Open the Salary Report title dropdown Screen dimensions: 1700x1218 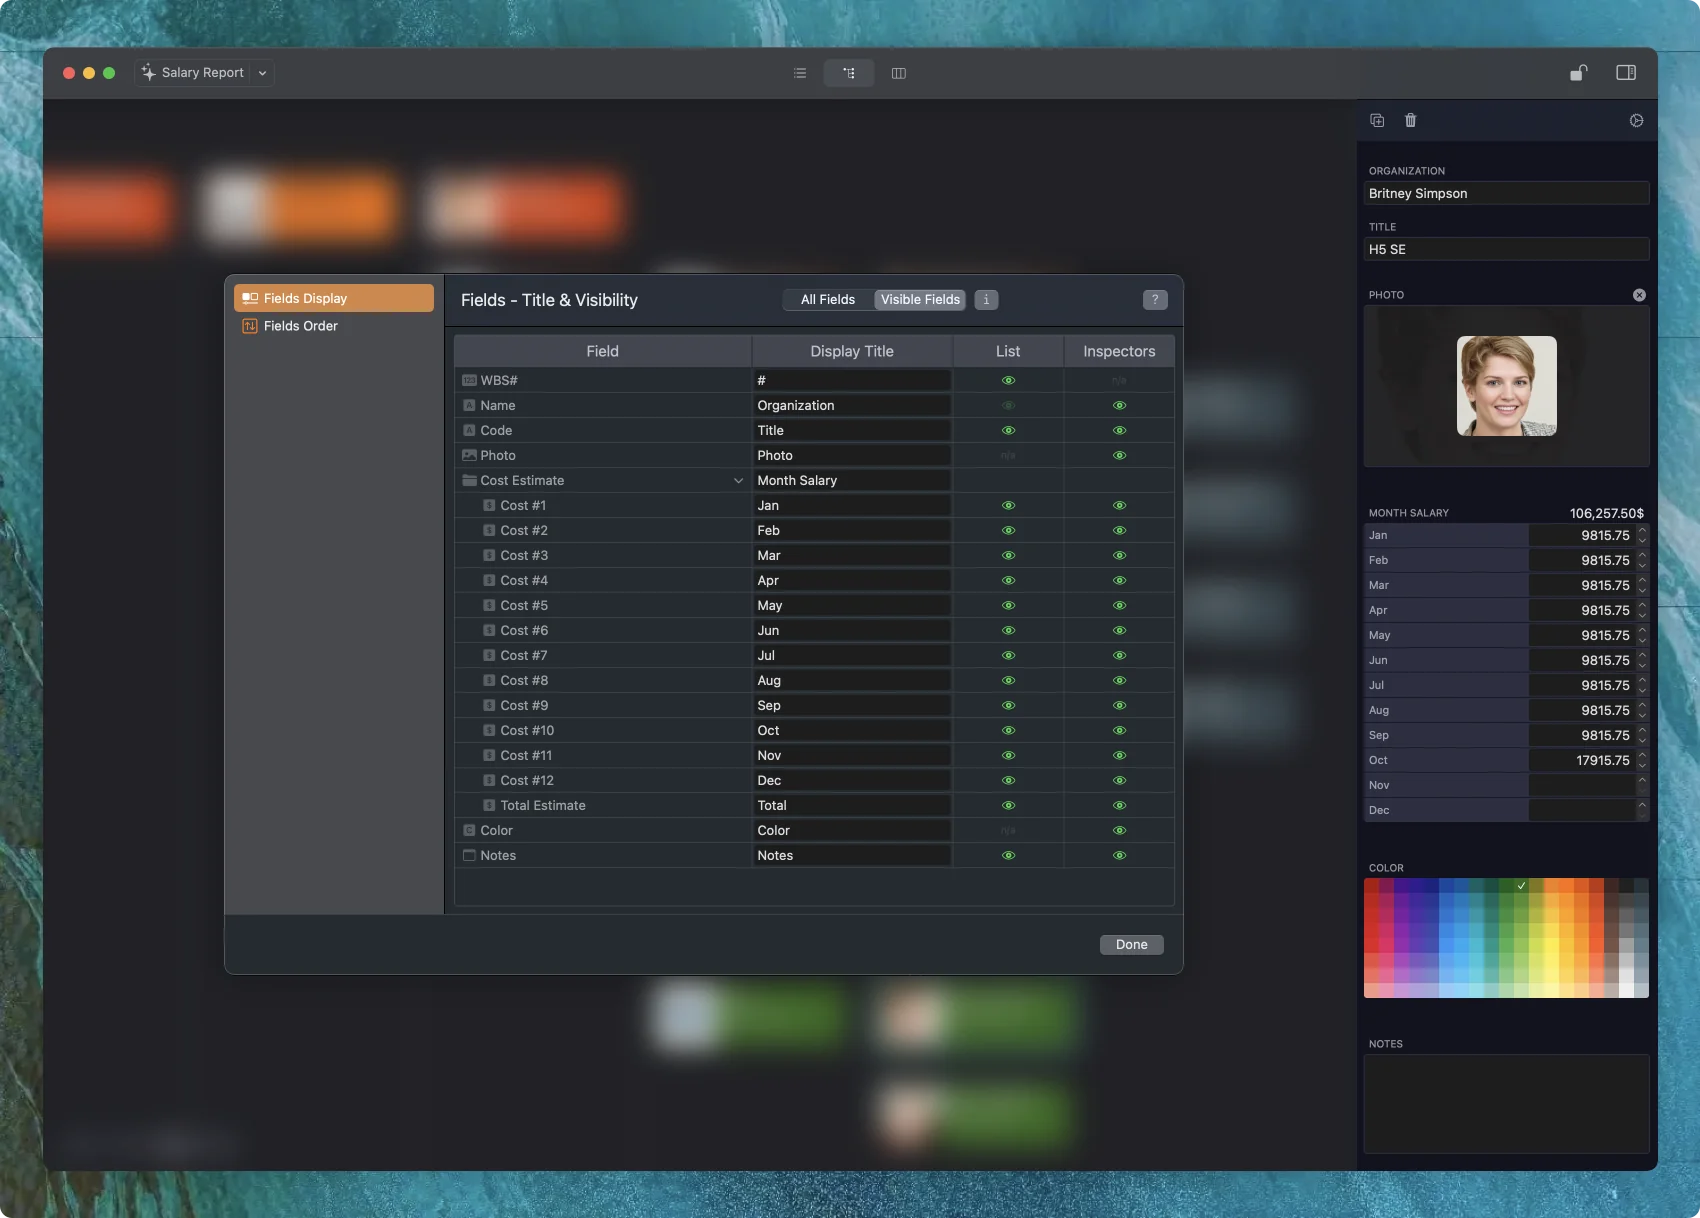(x=262, y=73)
